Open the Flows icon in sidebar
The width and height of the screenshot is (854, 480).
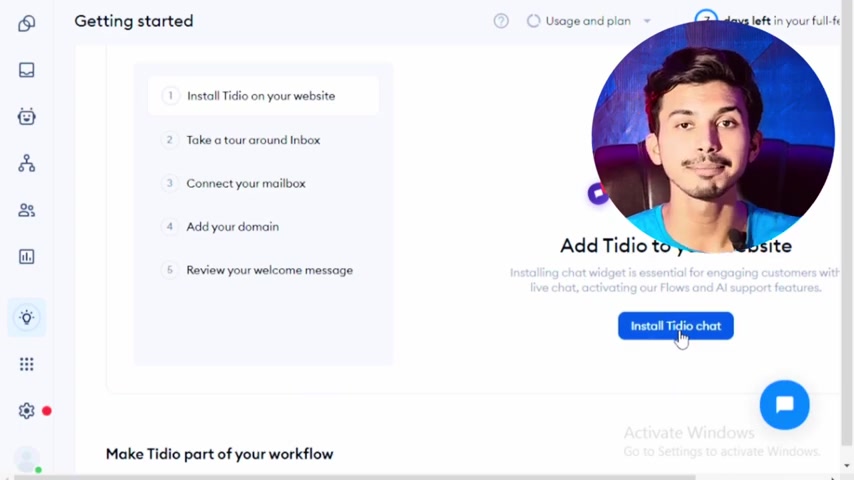tap(26, 163)
